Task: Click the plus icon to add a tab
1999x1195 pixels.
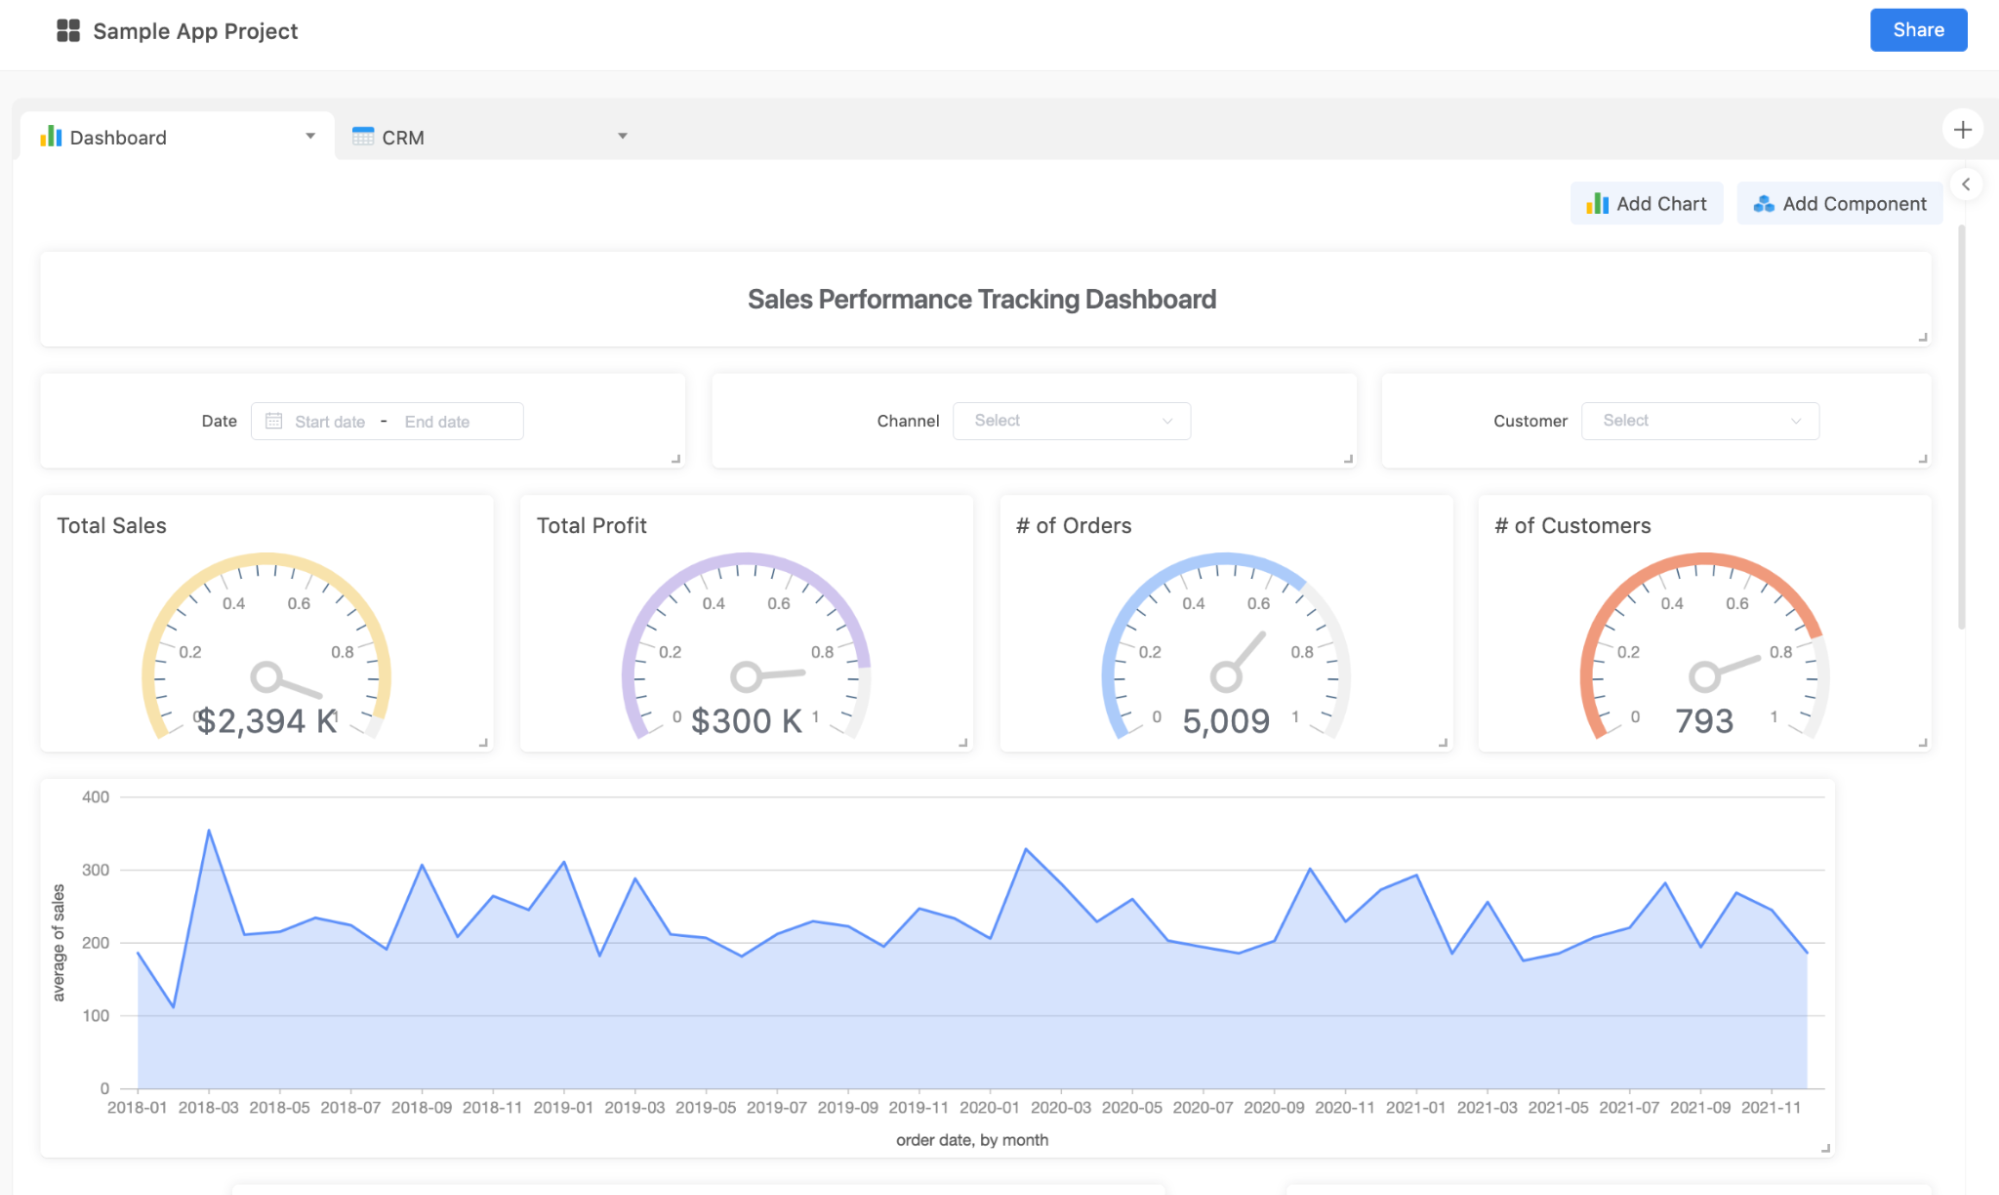Action: (1962, 130)
